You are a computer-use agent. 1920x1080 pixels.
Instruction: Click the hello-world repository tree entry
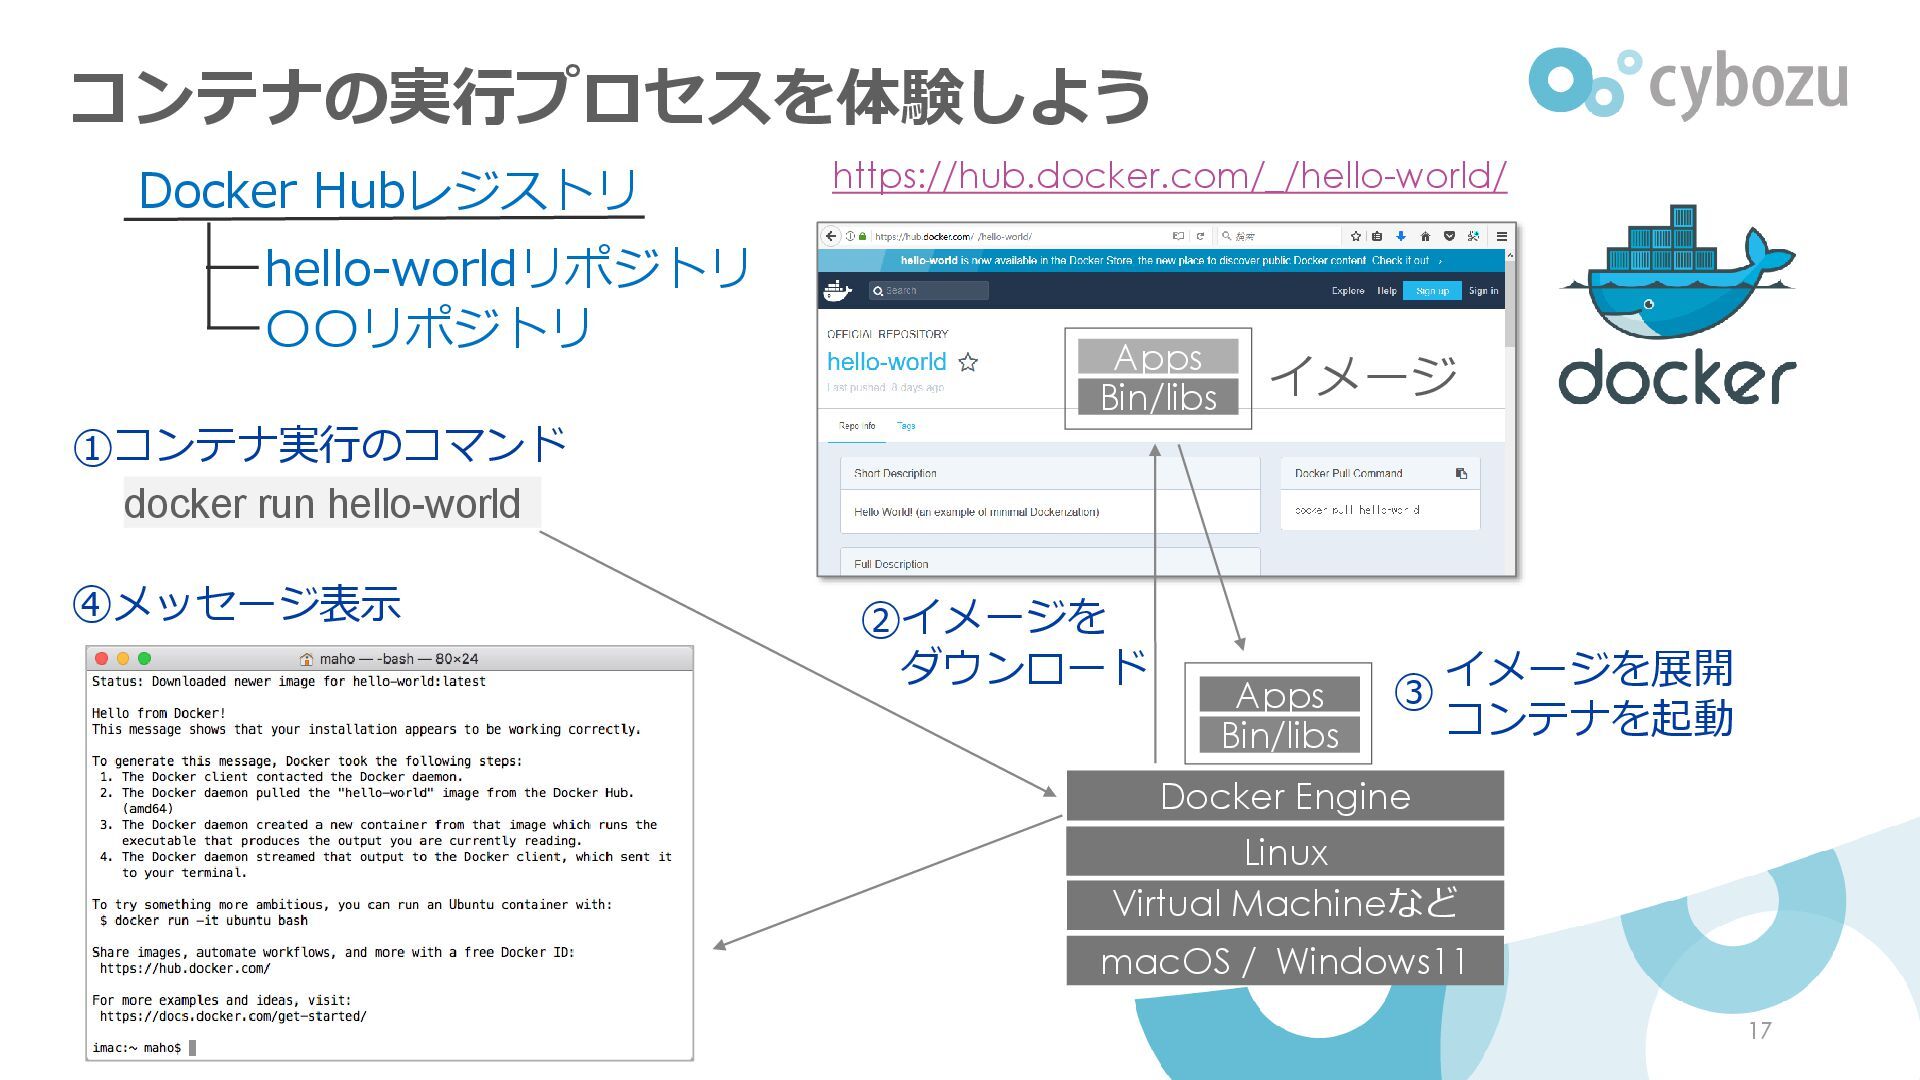507,268
